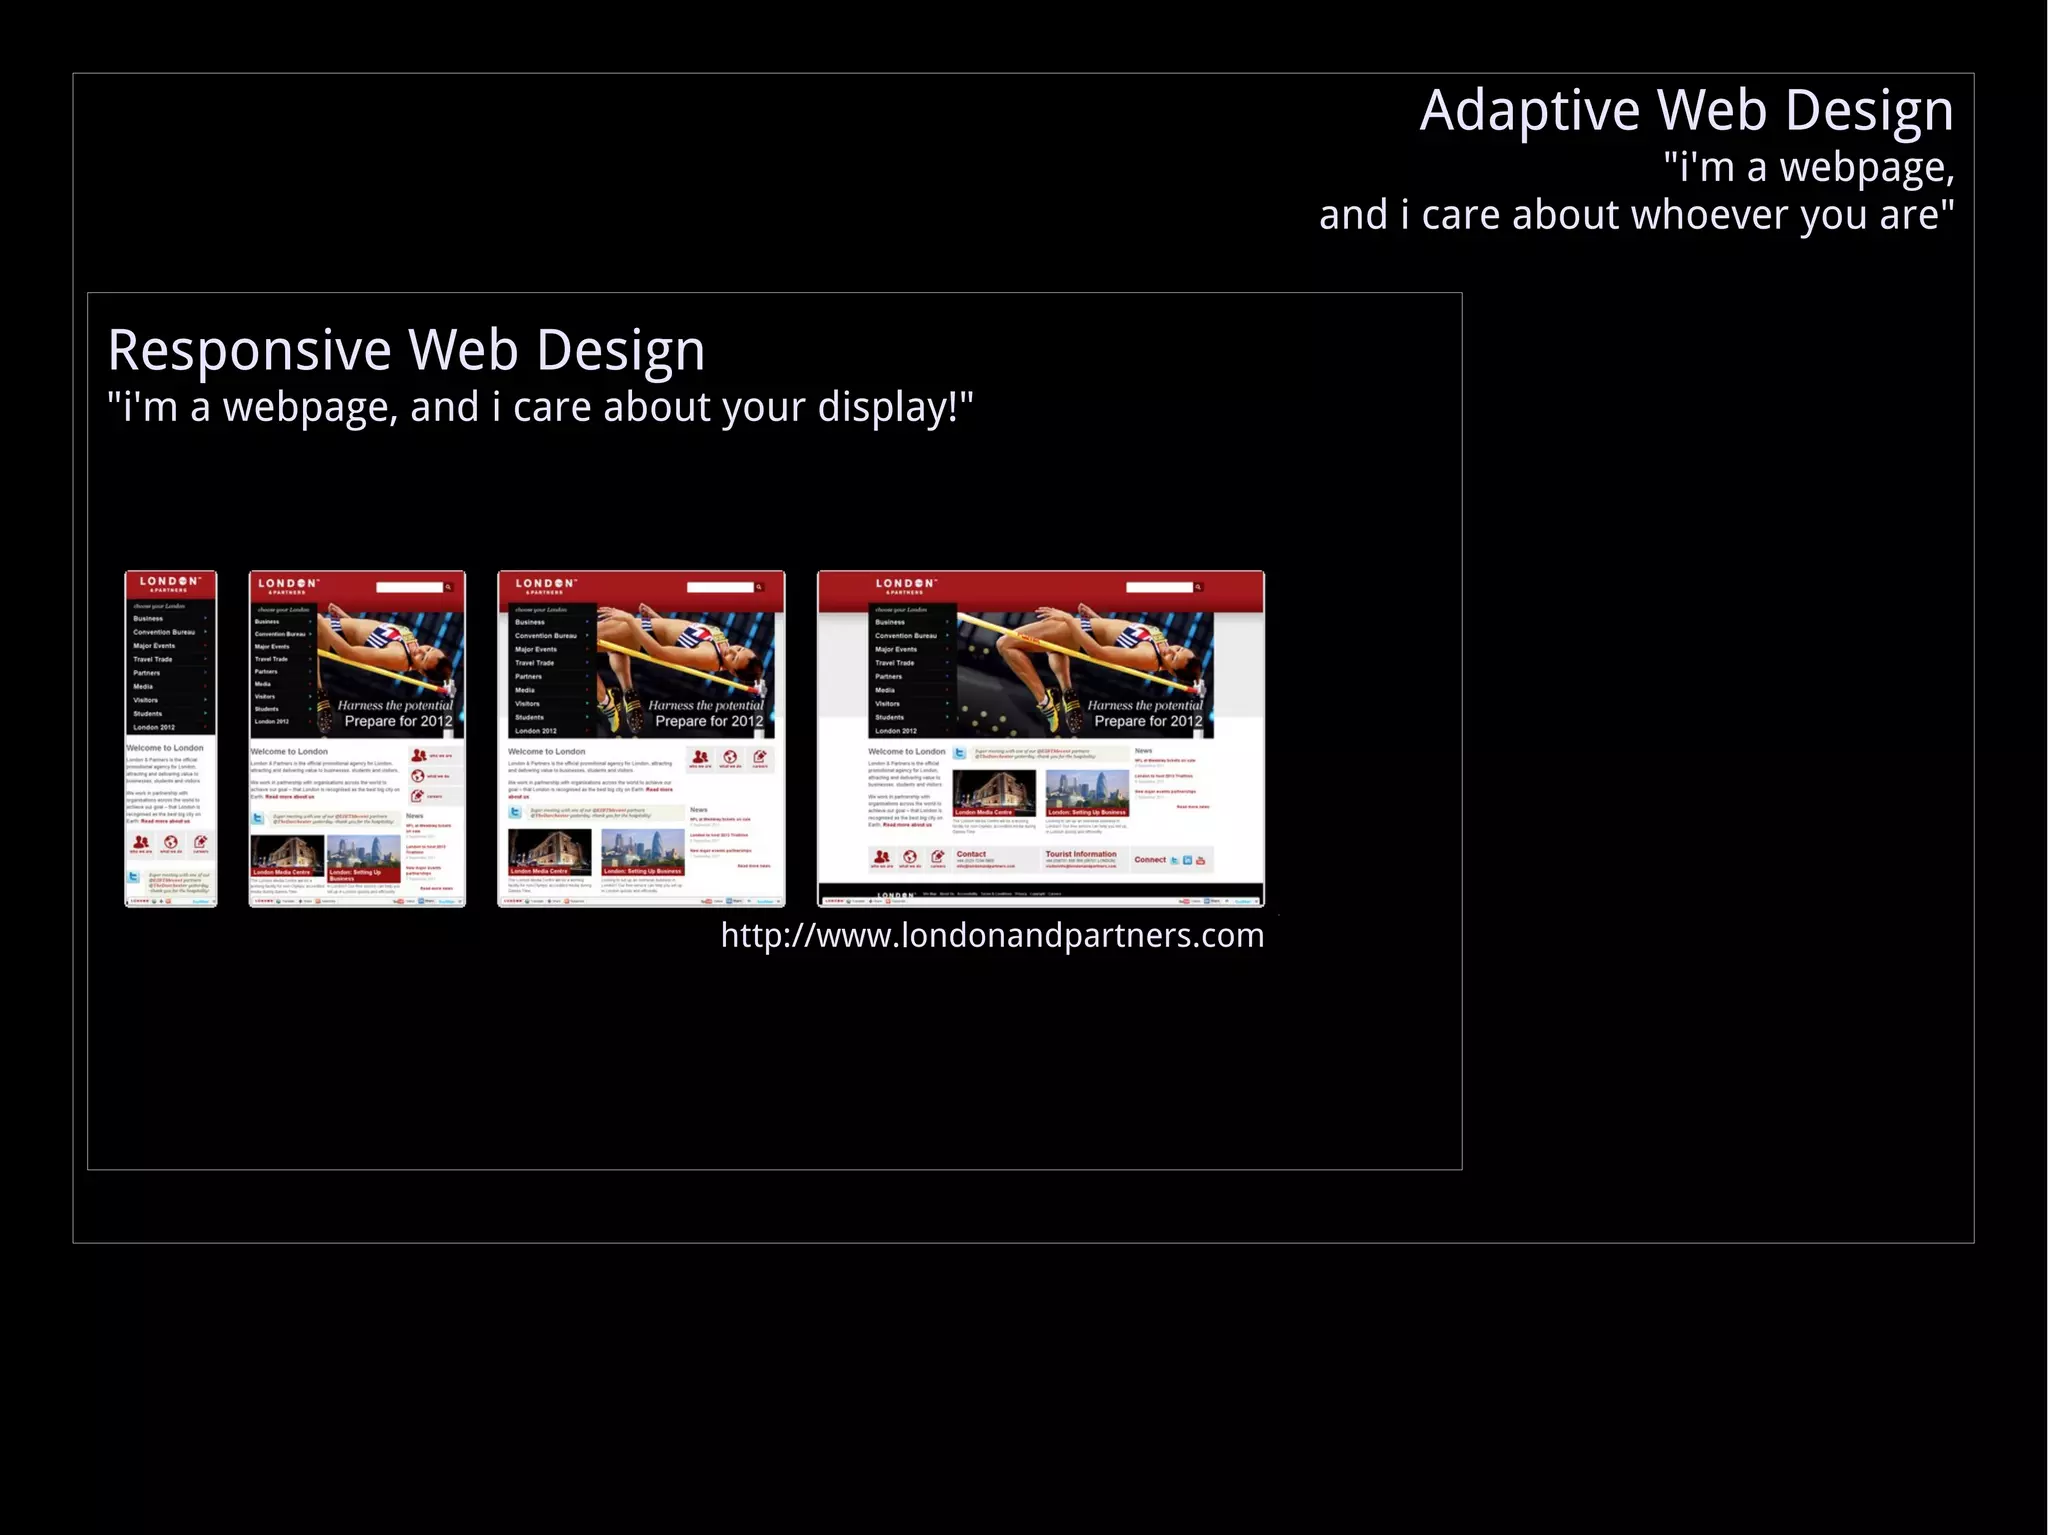Click "Tourist Information" heading in widest screenshot

click(x=1081, y=854)
